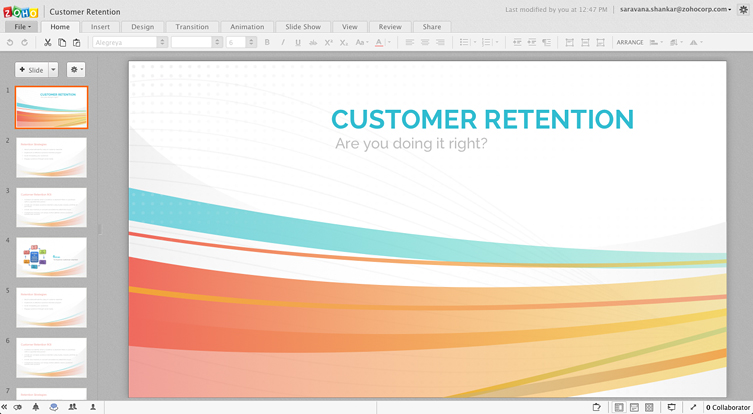The image size is (753, 414).
Task: Click the Cut scissors icon
Action: [x=47, y=43]
